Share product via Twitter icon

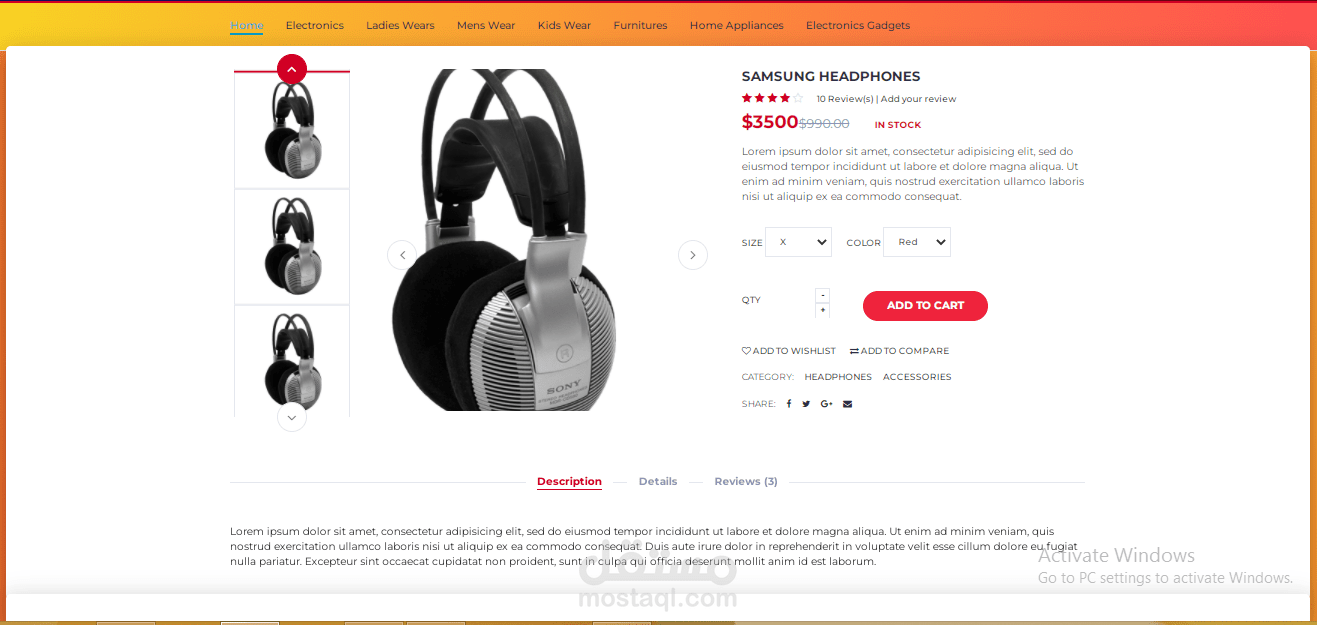coord(806,404)
